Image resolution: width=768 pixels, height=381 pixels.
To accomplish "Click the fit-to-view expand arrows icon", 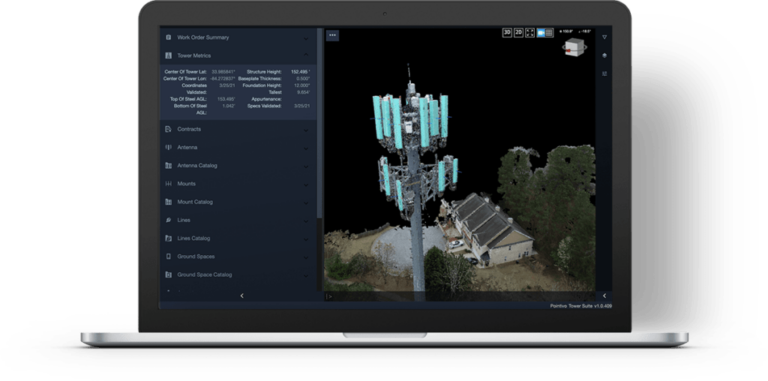I will [x=530, y=33].
